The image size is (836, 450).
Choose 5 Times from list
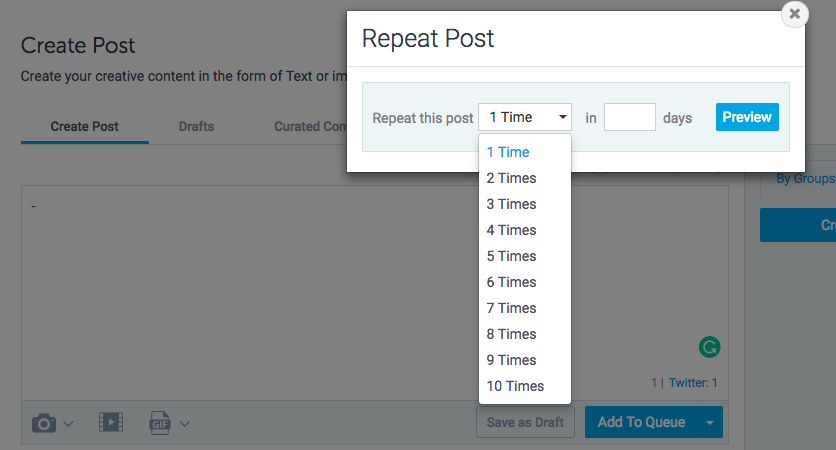pyautogui.click(x=511, y=256)
